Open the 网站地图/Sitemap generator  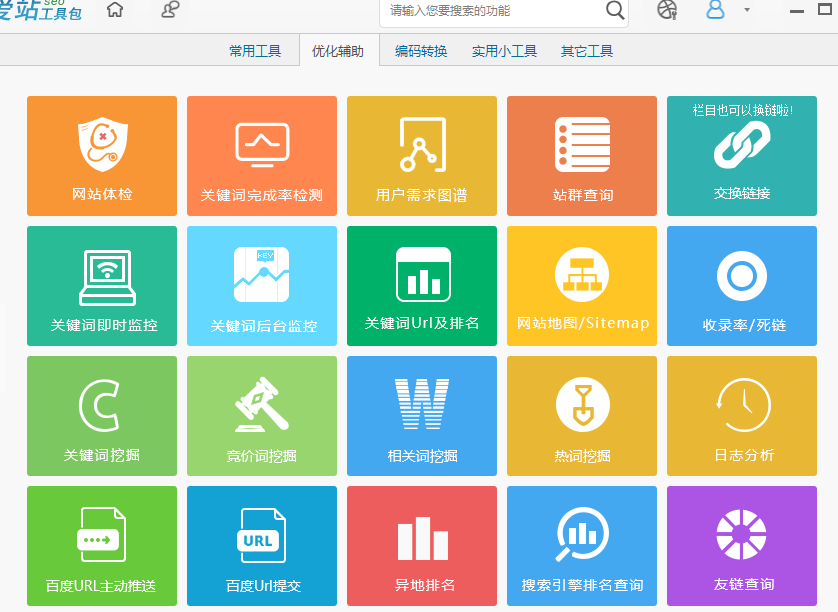point(581,285)
